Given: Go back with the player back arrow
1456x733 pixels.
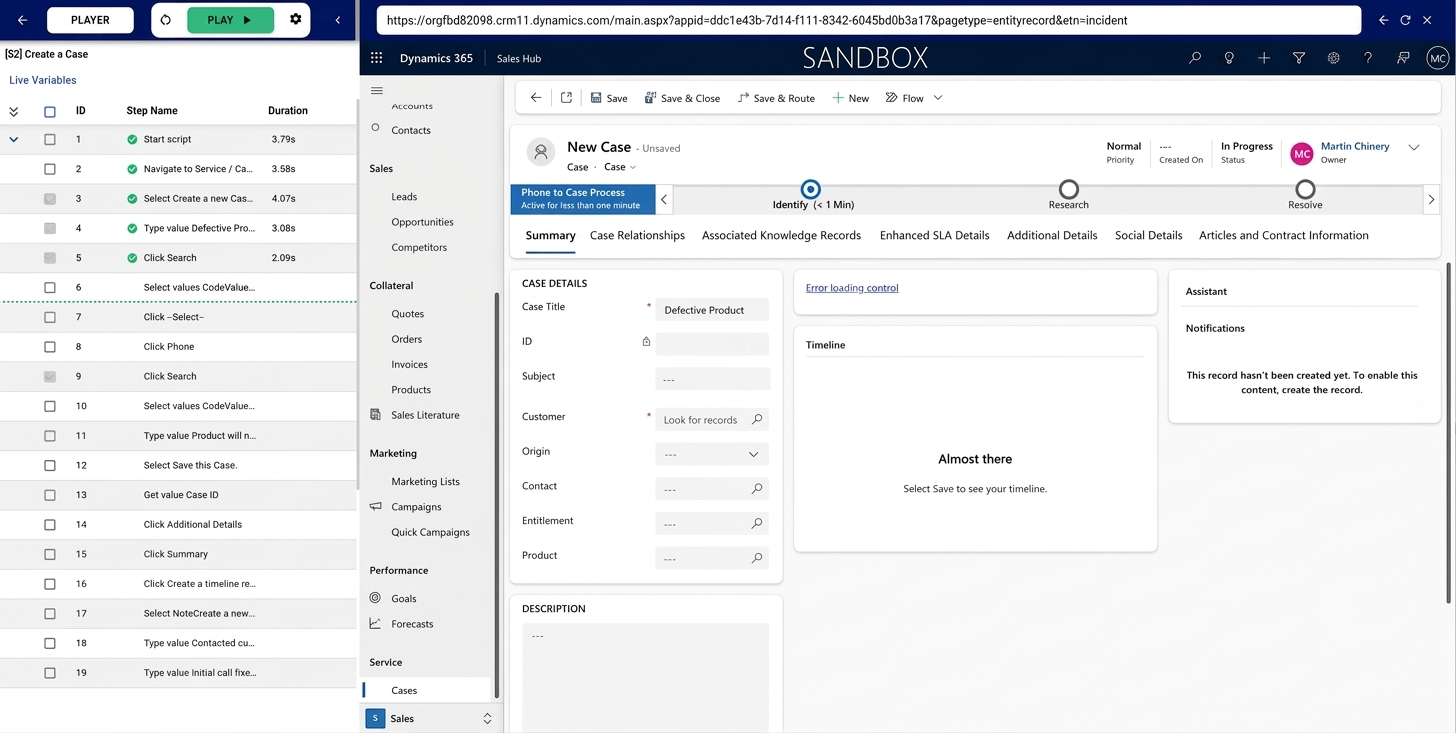Looking at the screenshot, I should coord(22,19).
